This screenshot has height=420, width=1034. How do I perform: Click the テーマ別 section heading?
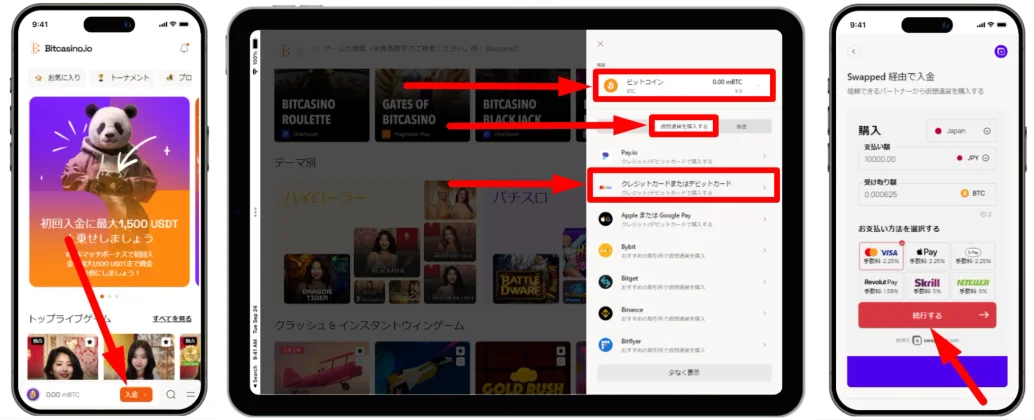tap(295, 162)
